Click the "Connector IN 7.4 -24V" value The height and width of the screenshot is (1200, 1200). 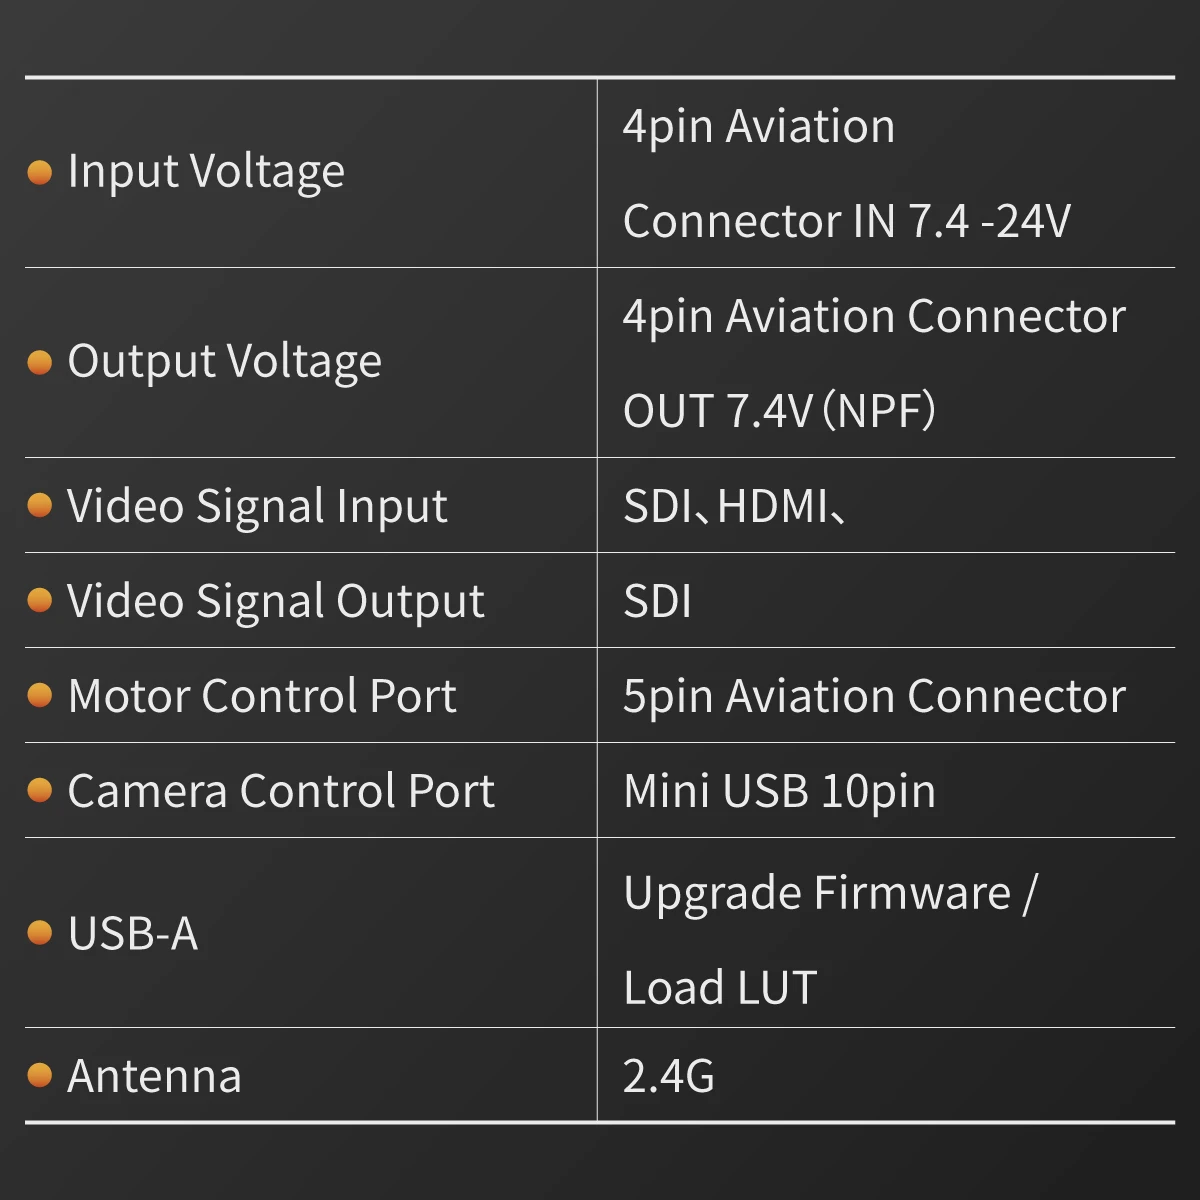(x=846, y=221)
